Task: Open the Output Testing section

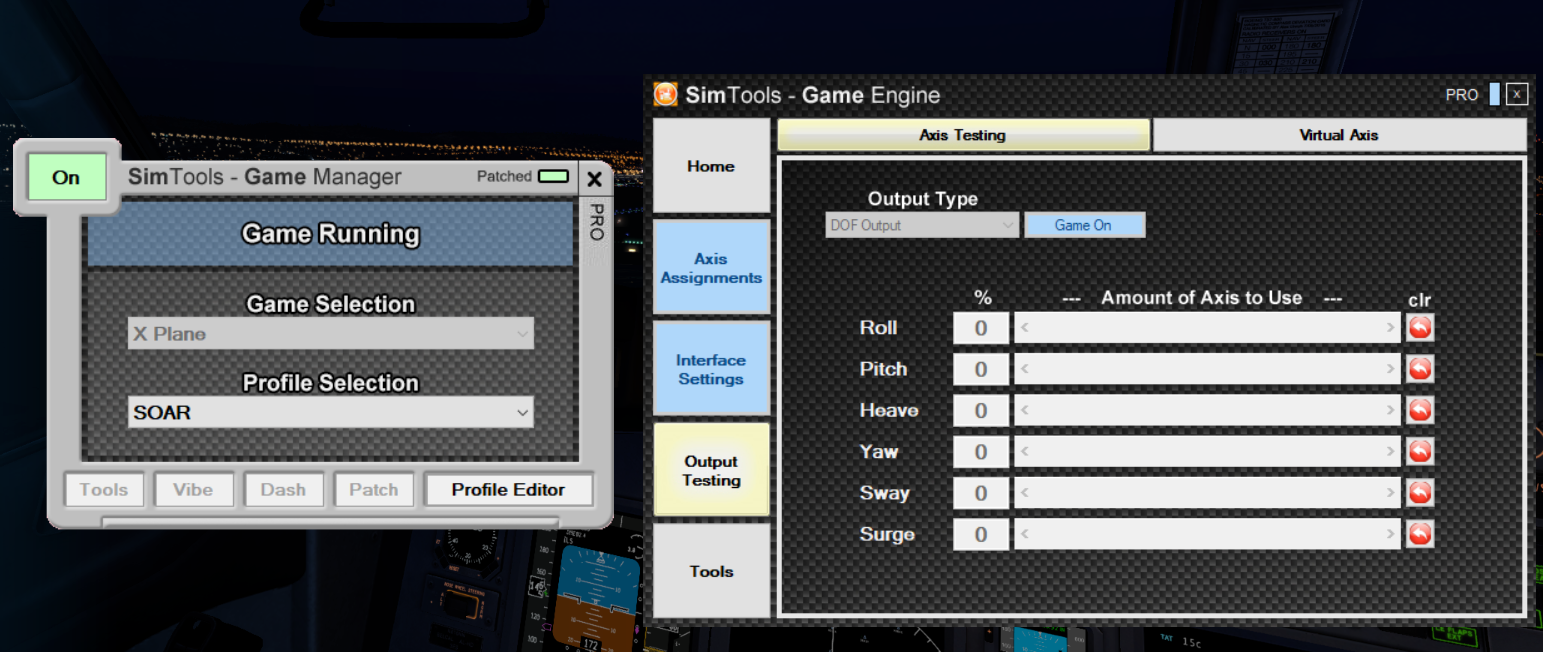Action: [x=711, y=470]
